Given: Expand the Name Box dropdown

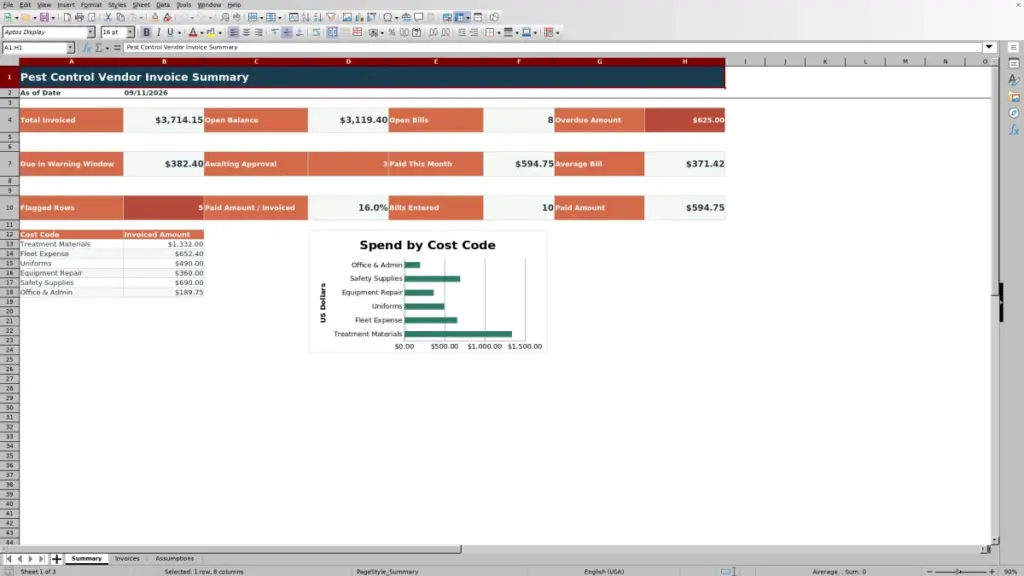Looking at the screenshot, I should point(70,48).
